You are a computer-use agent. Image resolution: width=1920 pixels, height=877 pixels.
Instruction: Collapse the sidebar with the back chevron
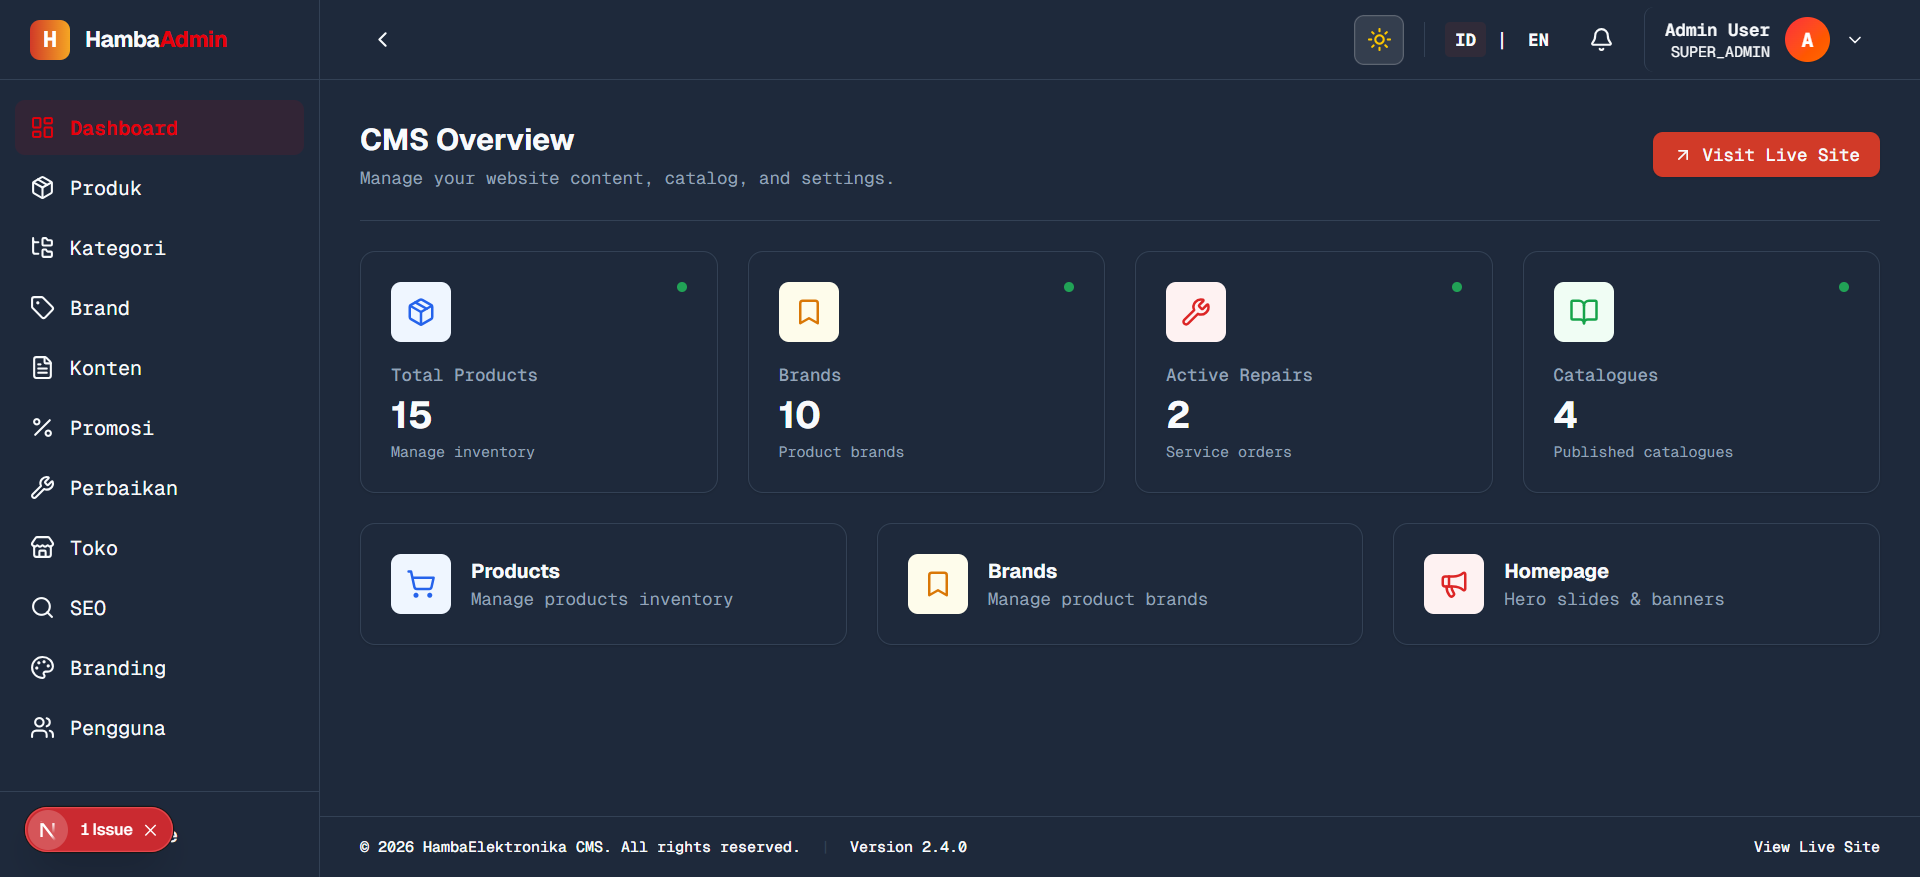click(x=382, y=40)
